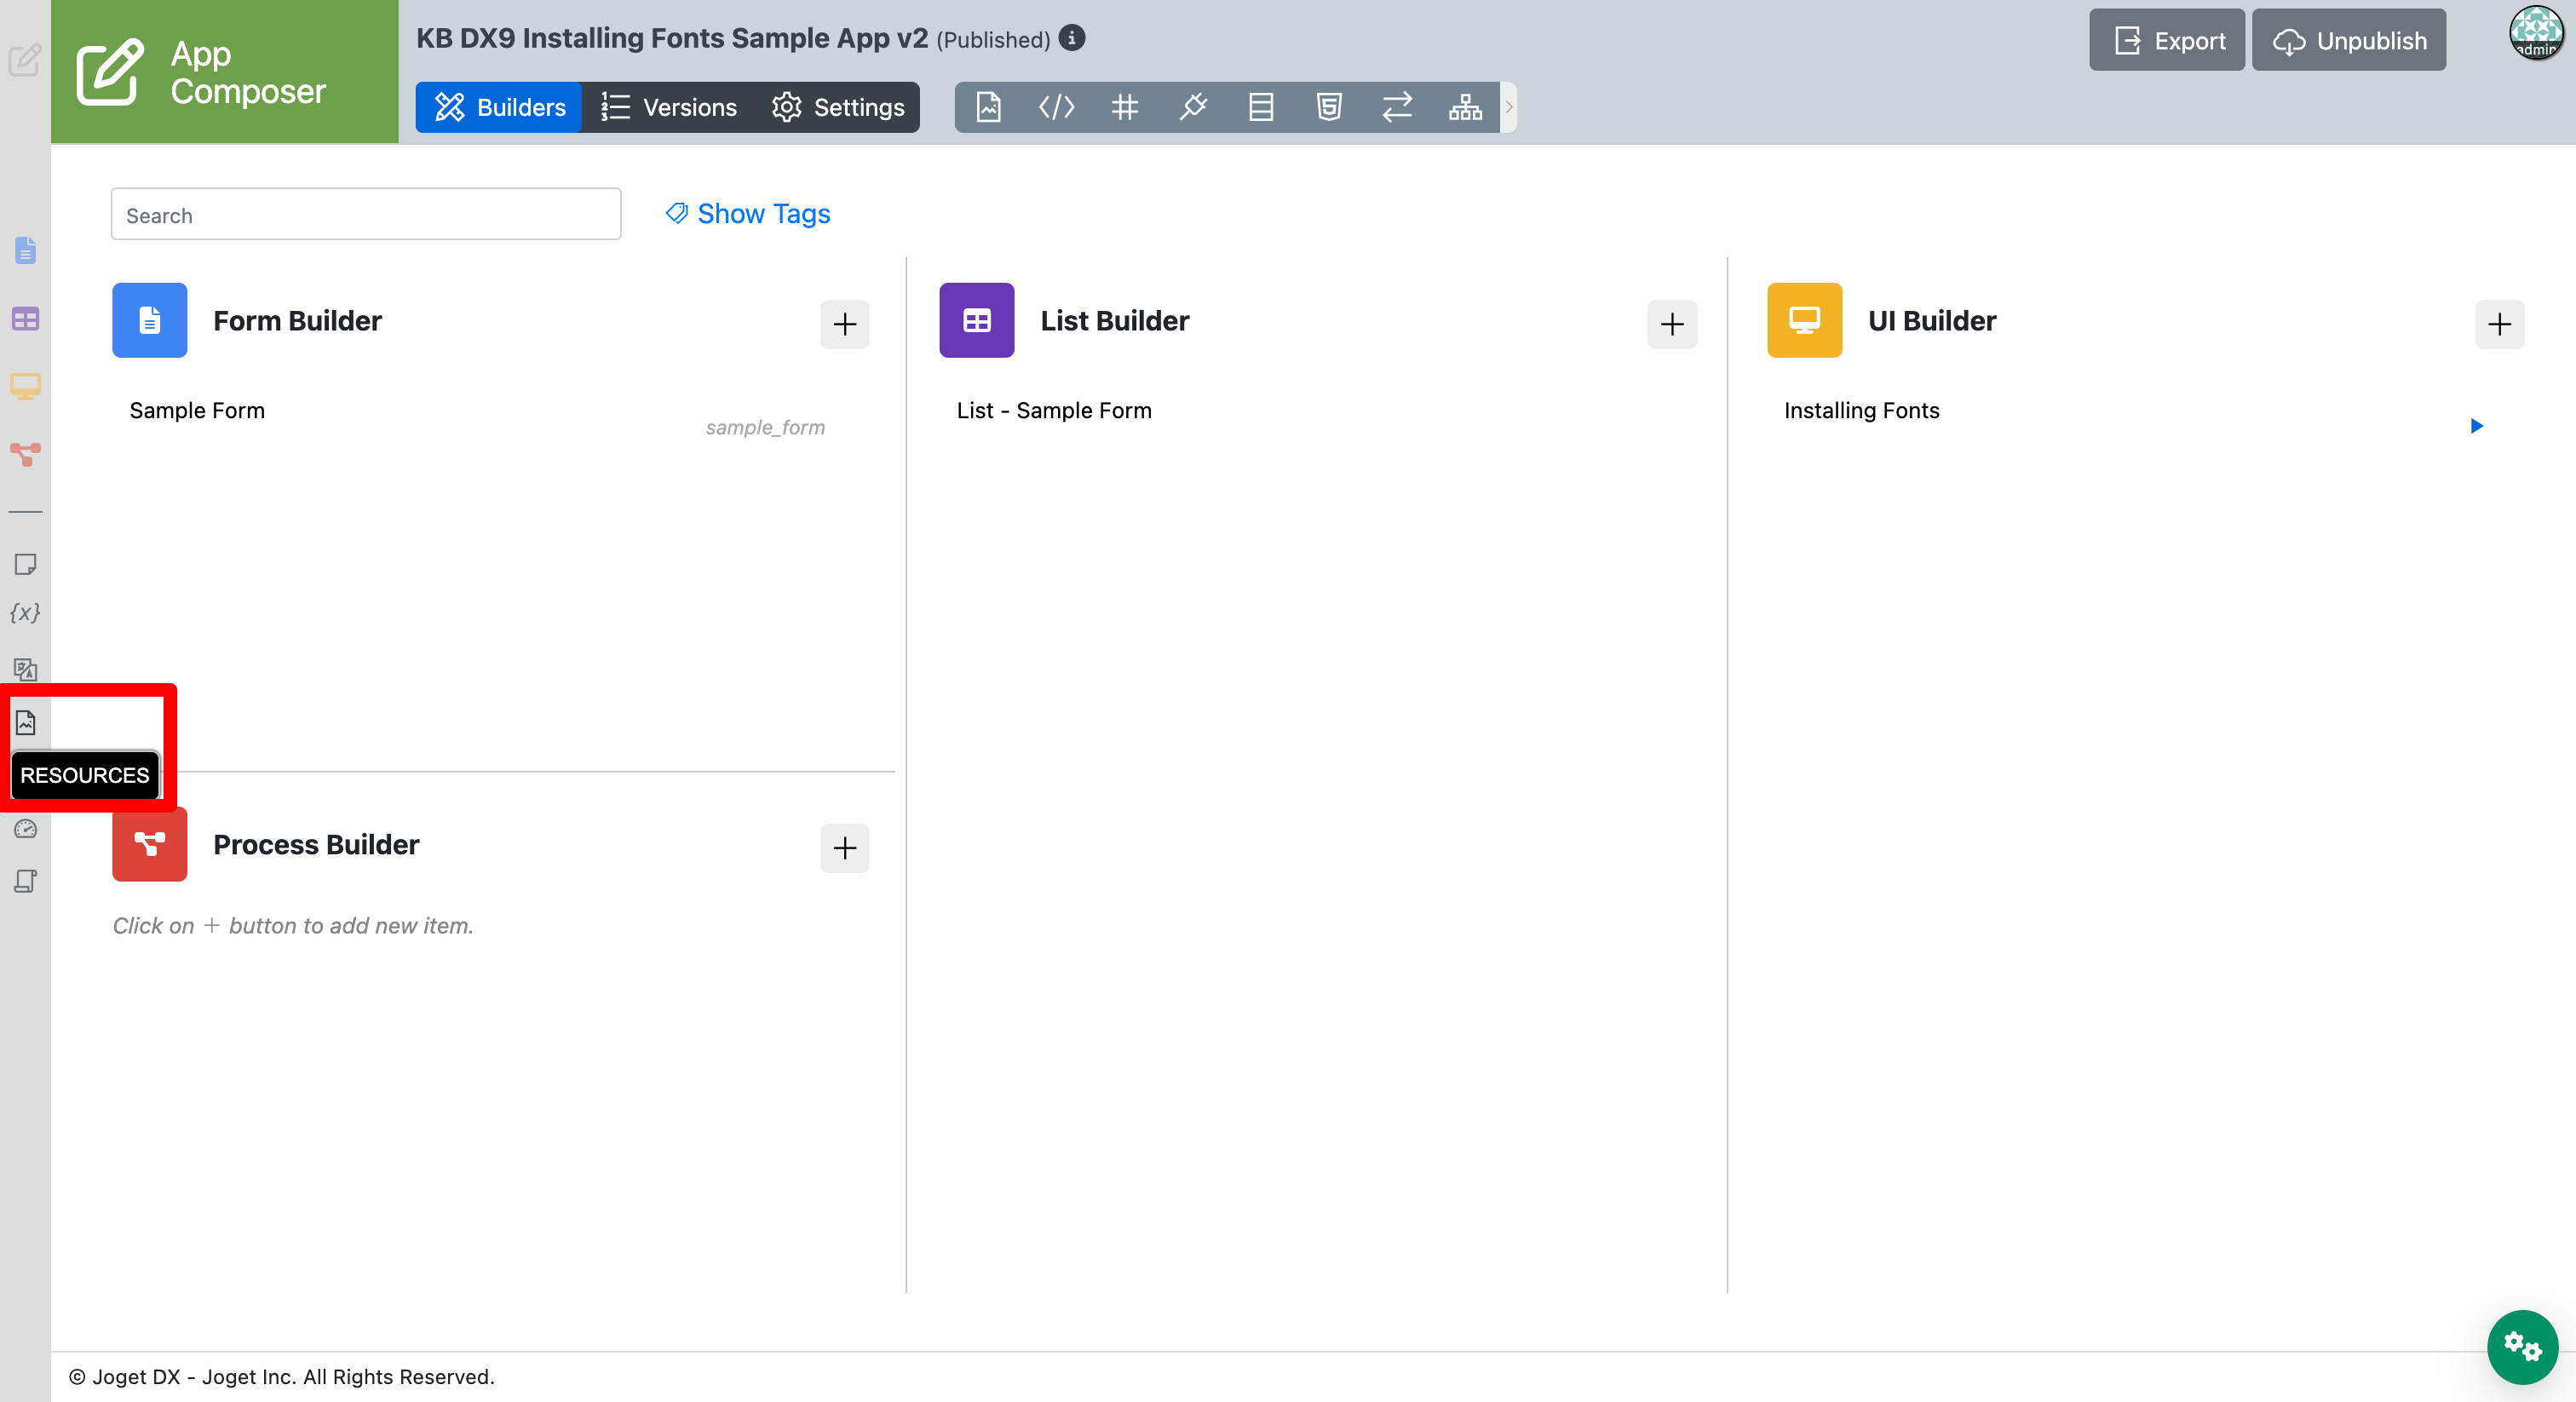
Task: Click the app title KB DX9 Installing Fonts
Action: point(672,38)
